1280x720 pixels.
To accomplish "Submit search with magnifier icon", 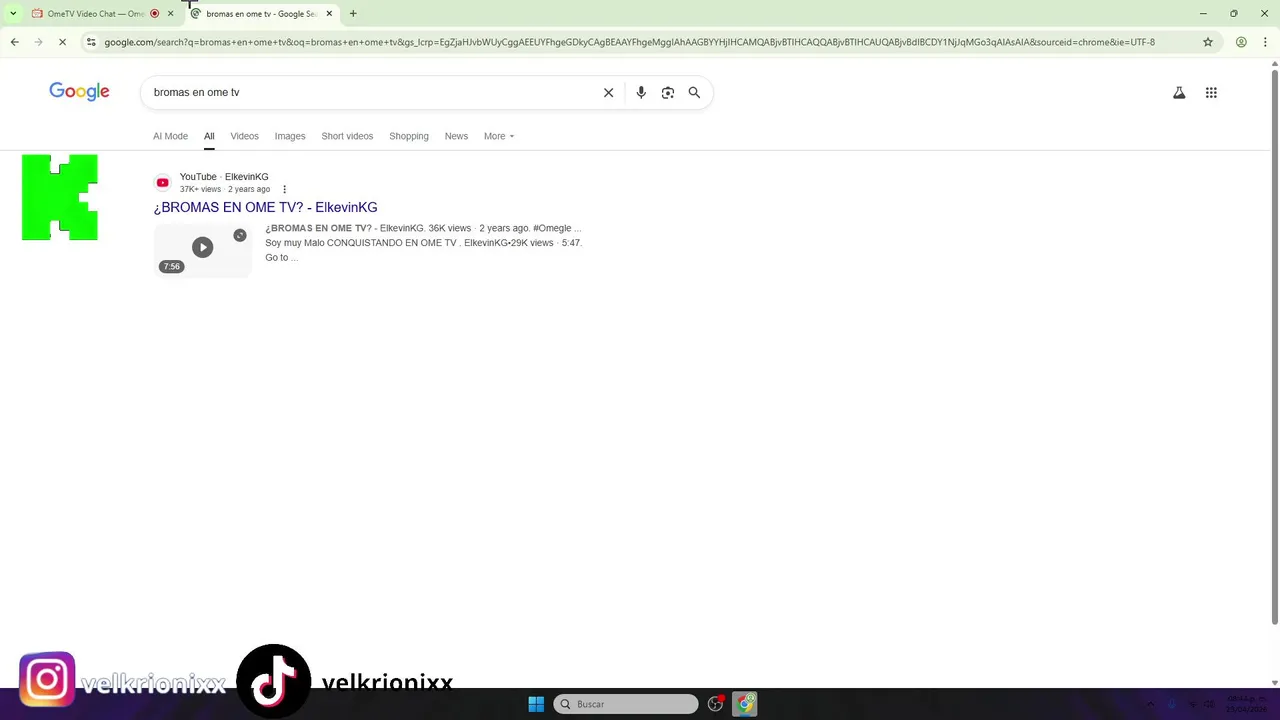I will (694, 92).
